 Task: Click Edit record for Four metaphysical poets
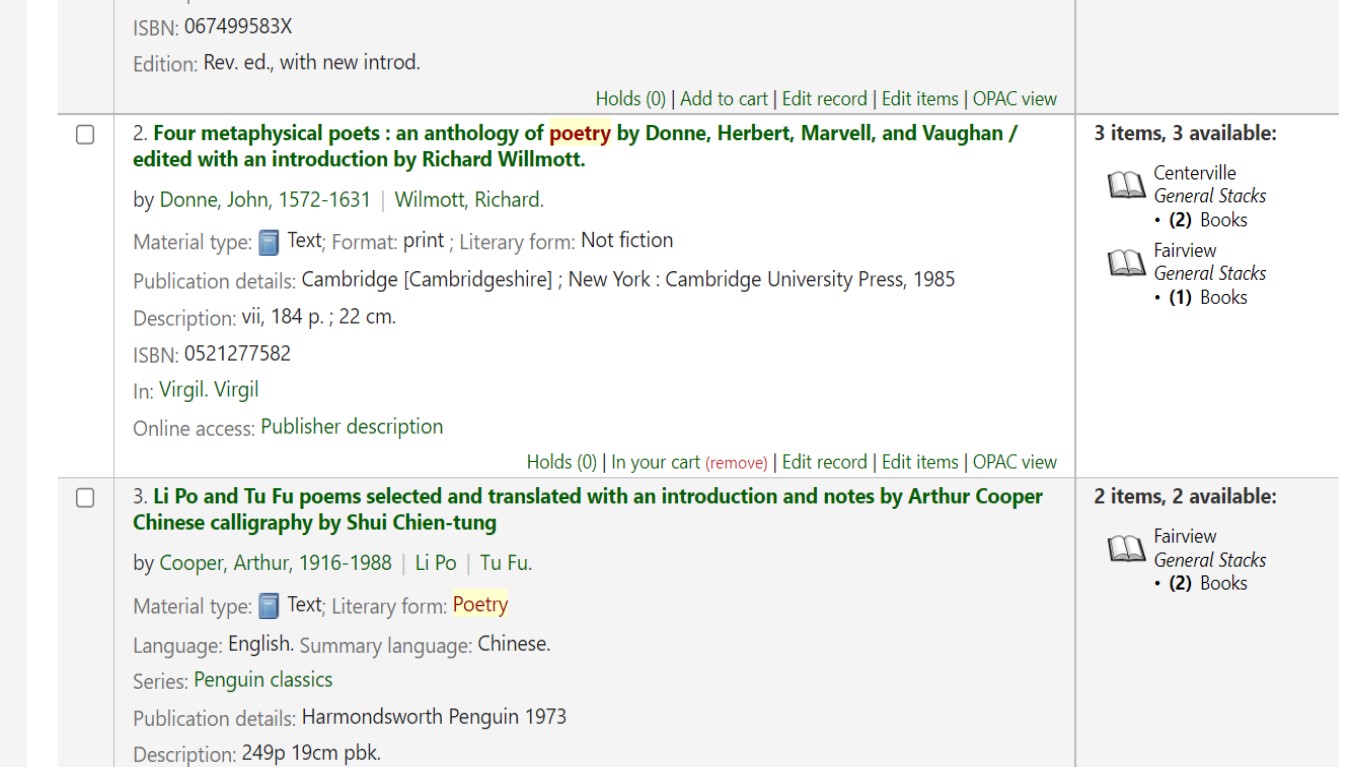pyautogui.click(x=824, y=462)
